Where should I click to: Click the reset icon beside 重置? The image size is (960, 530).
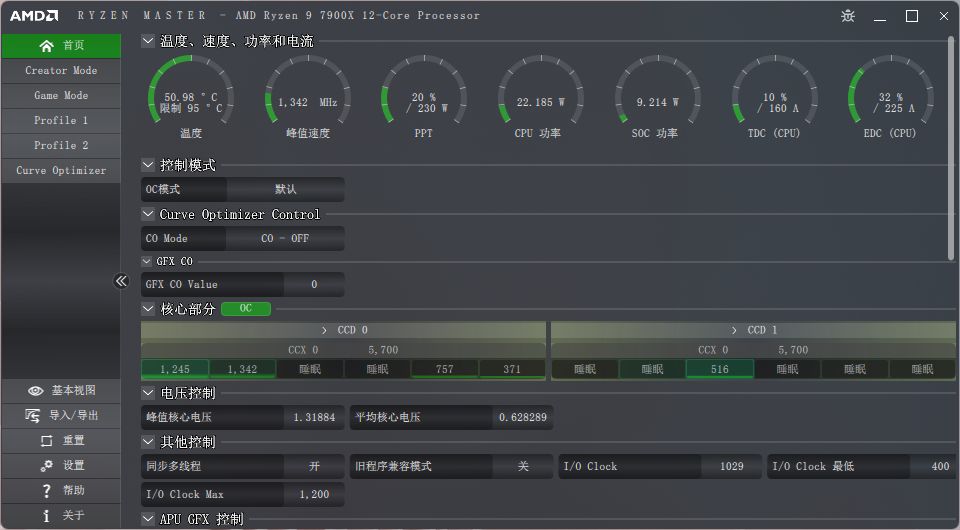coord(47,441)
